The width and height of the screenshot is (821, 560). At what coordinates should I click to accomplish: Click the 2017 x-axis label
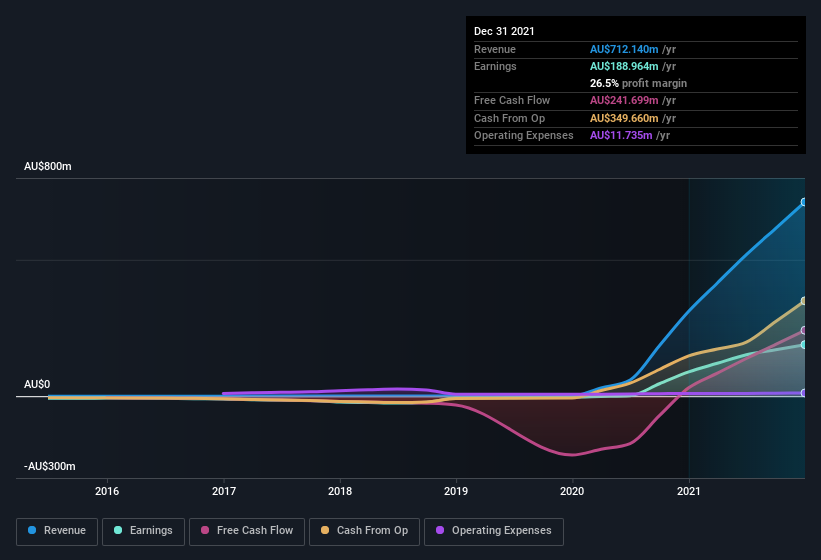point(224,491)
